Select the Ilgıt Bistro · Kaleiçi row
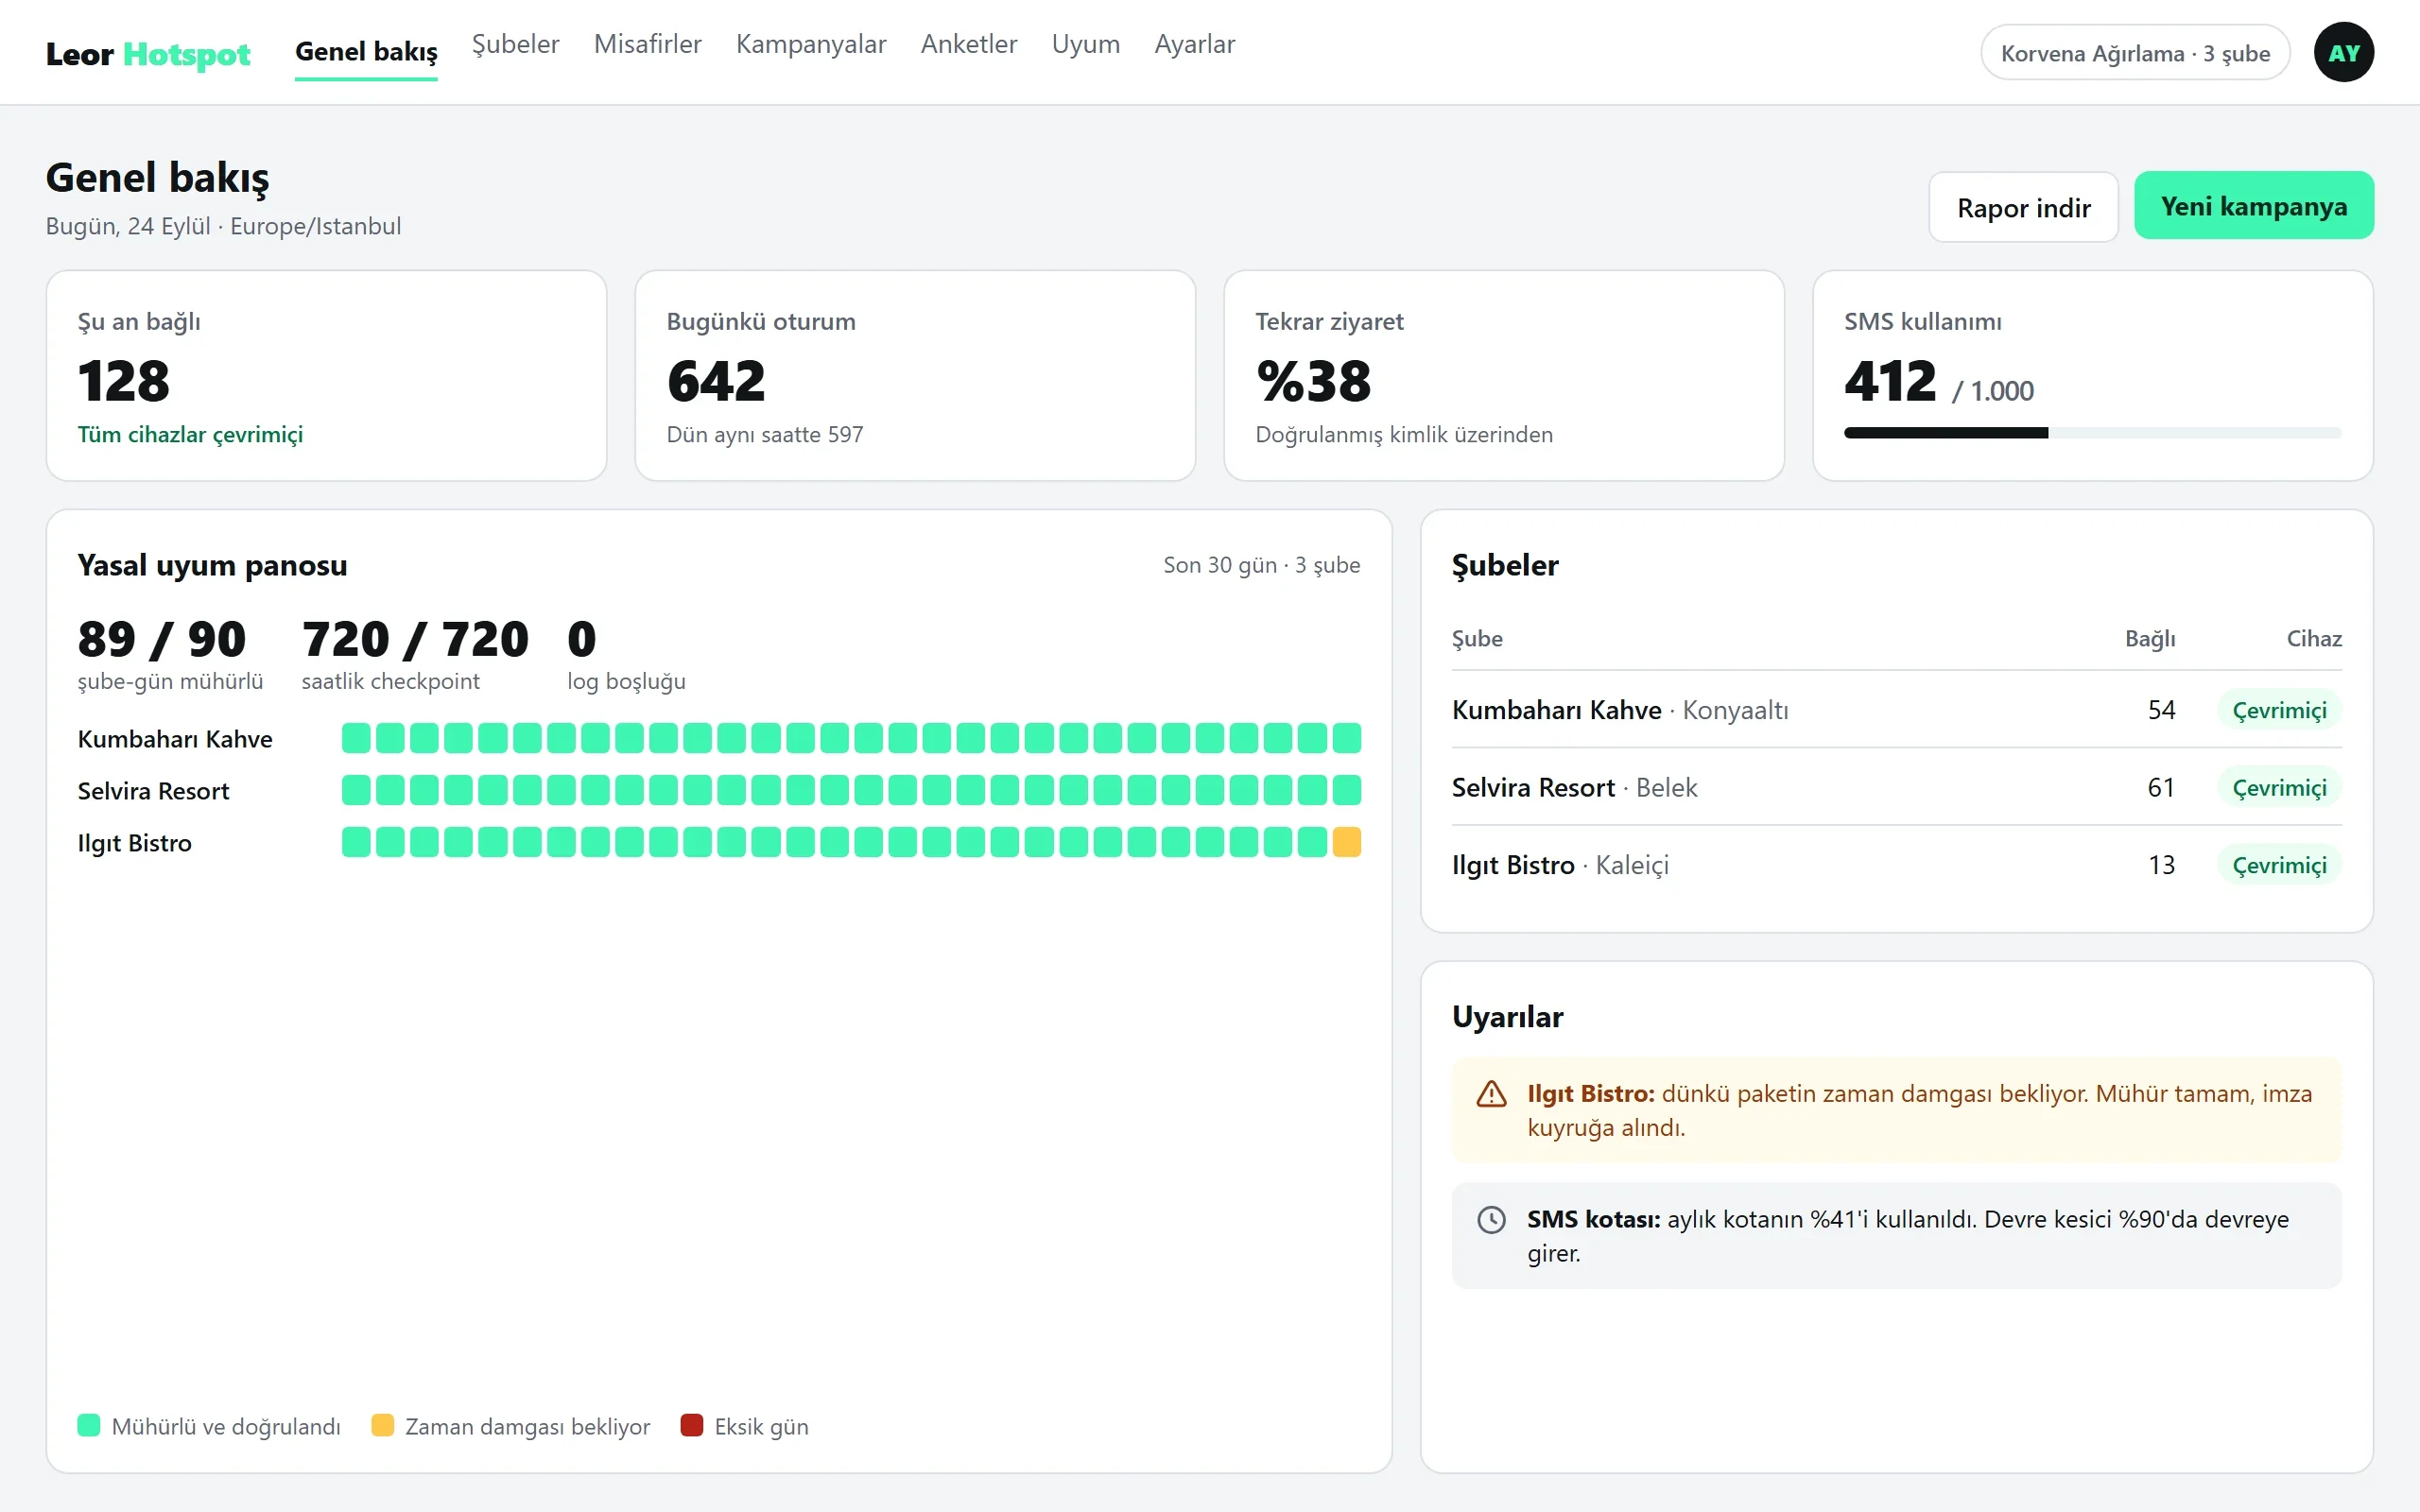 (1896, 865)
